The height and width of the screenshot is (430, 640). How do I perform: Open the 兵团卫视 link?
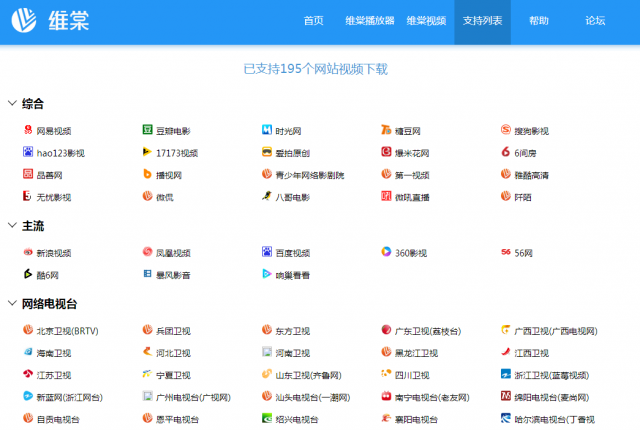coord(173,331)
